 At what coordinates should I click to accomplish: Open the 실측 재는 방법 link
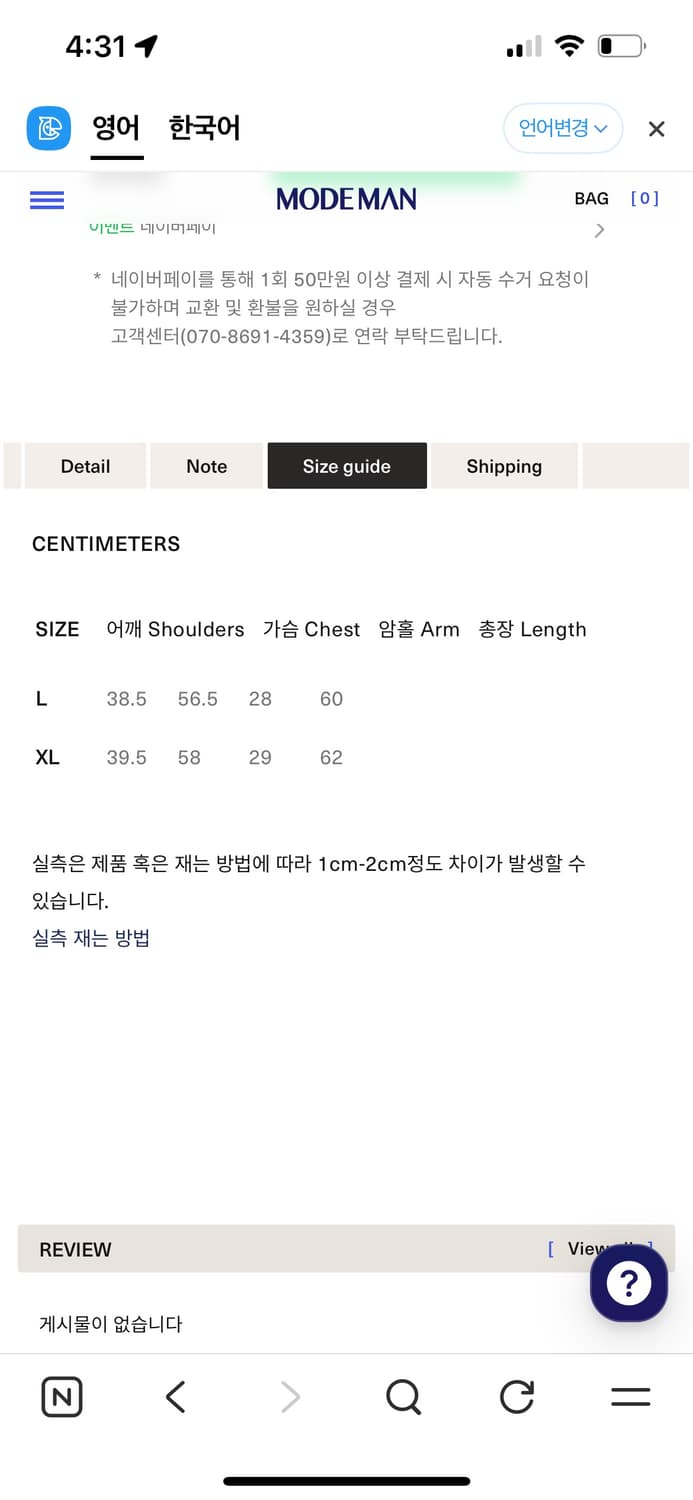(91, 940)
